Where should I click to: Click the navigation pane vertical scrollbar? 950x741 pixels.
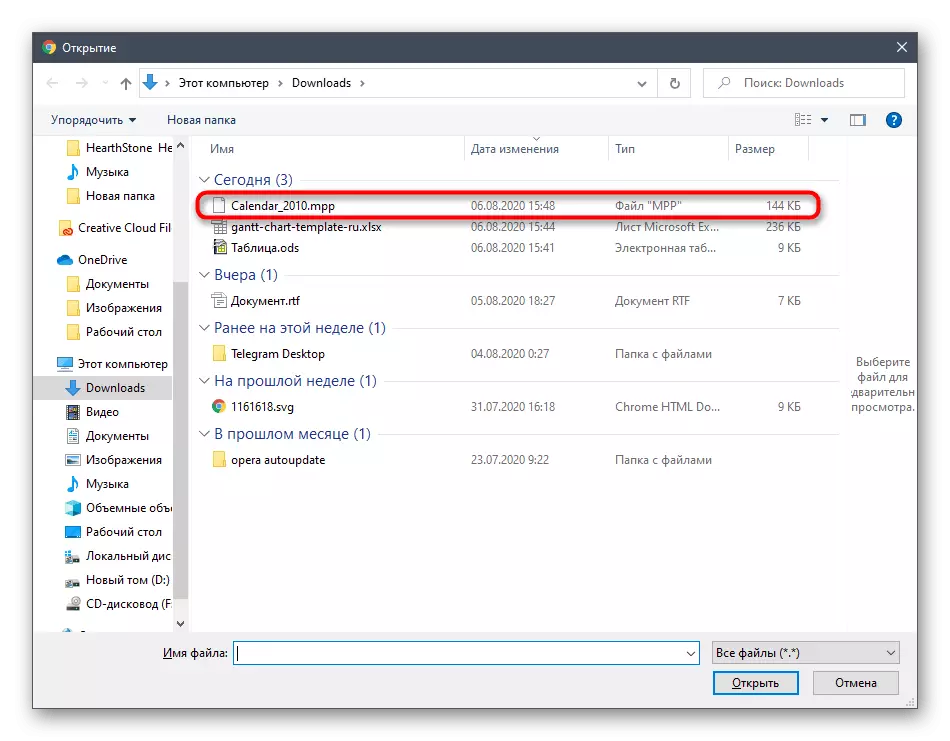pos(180,400)
